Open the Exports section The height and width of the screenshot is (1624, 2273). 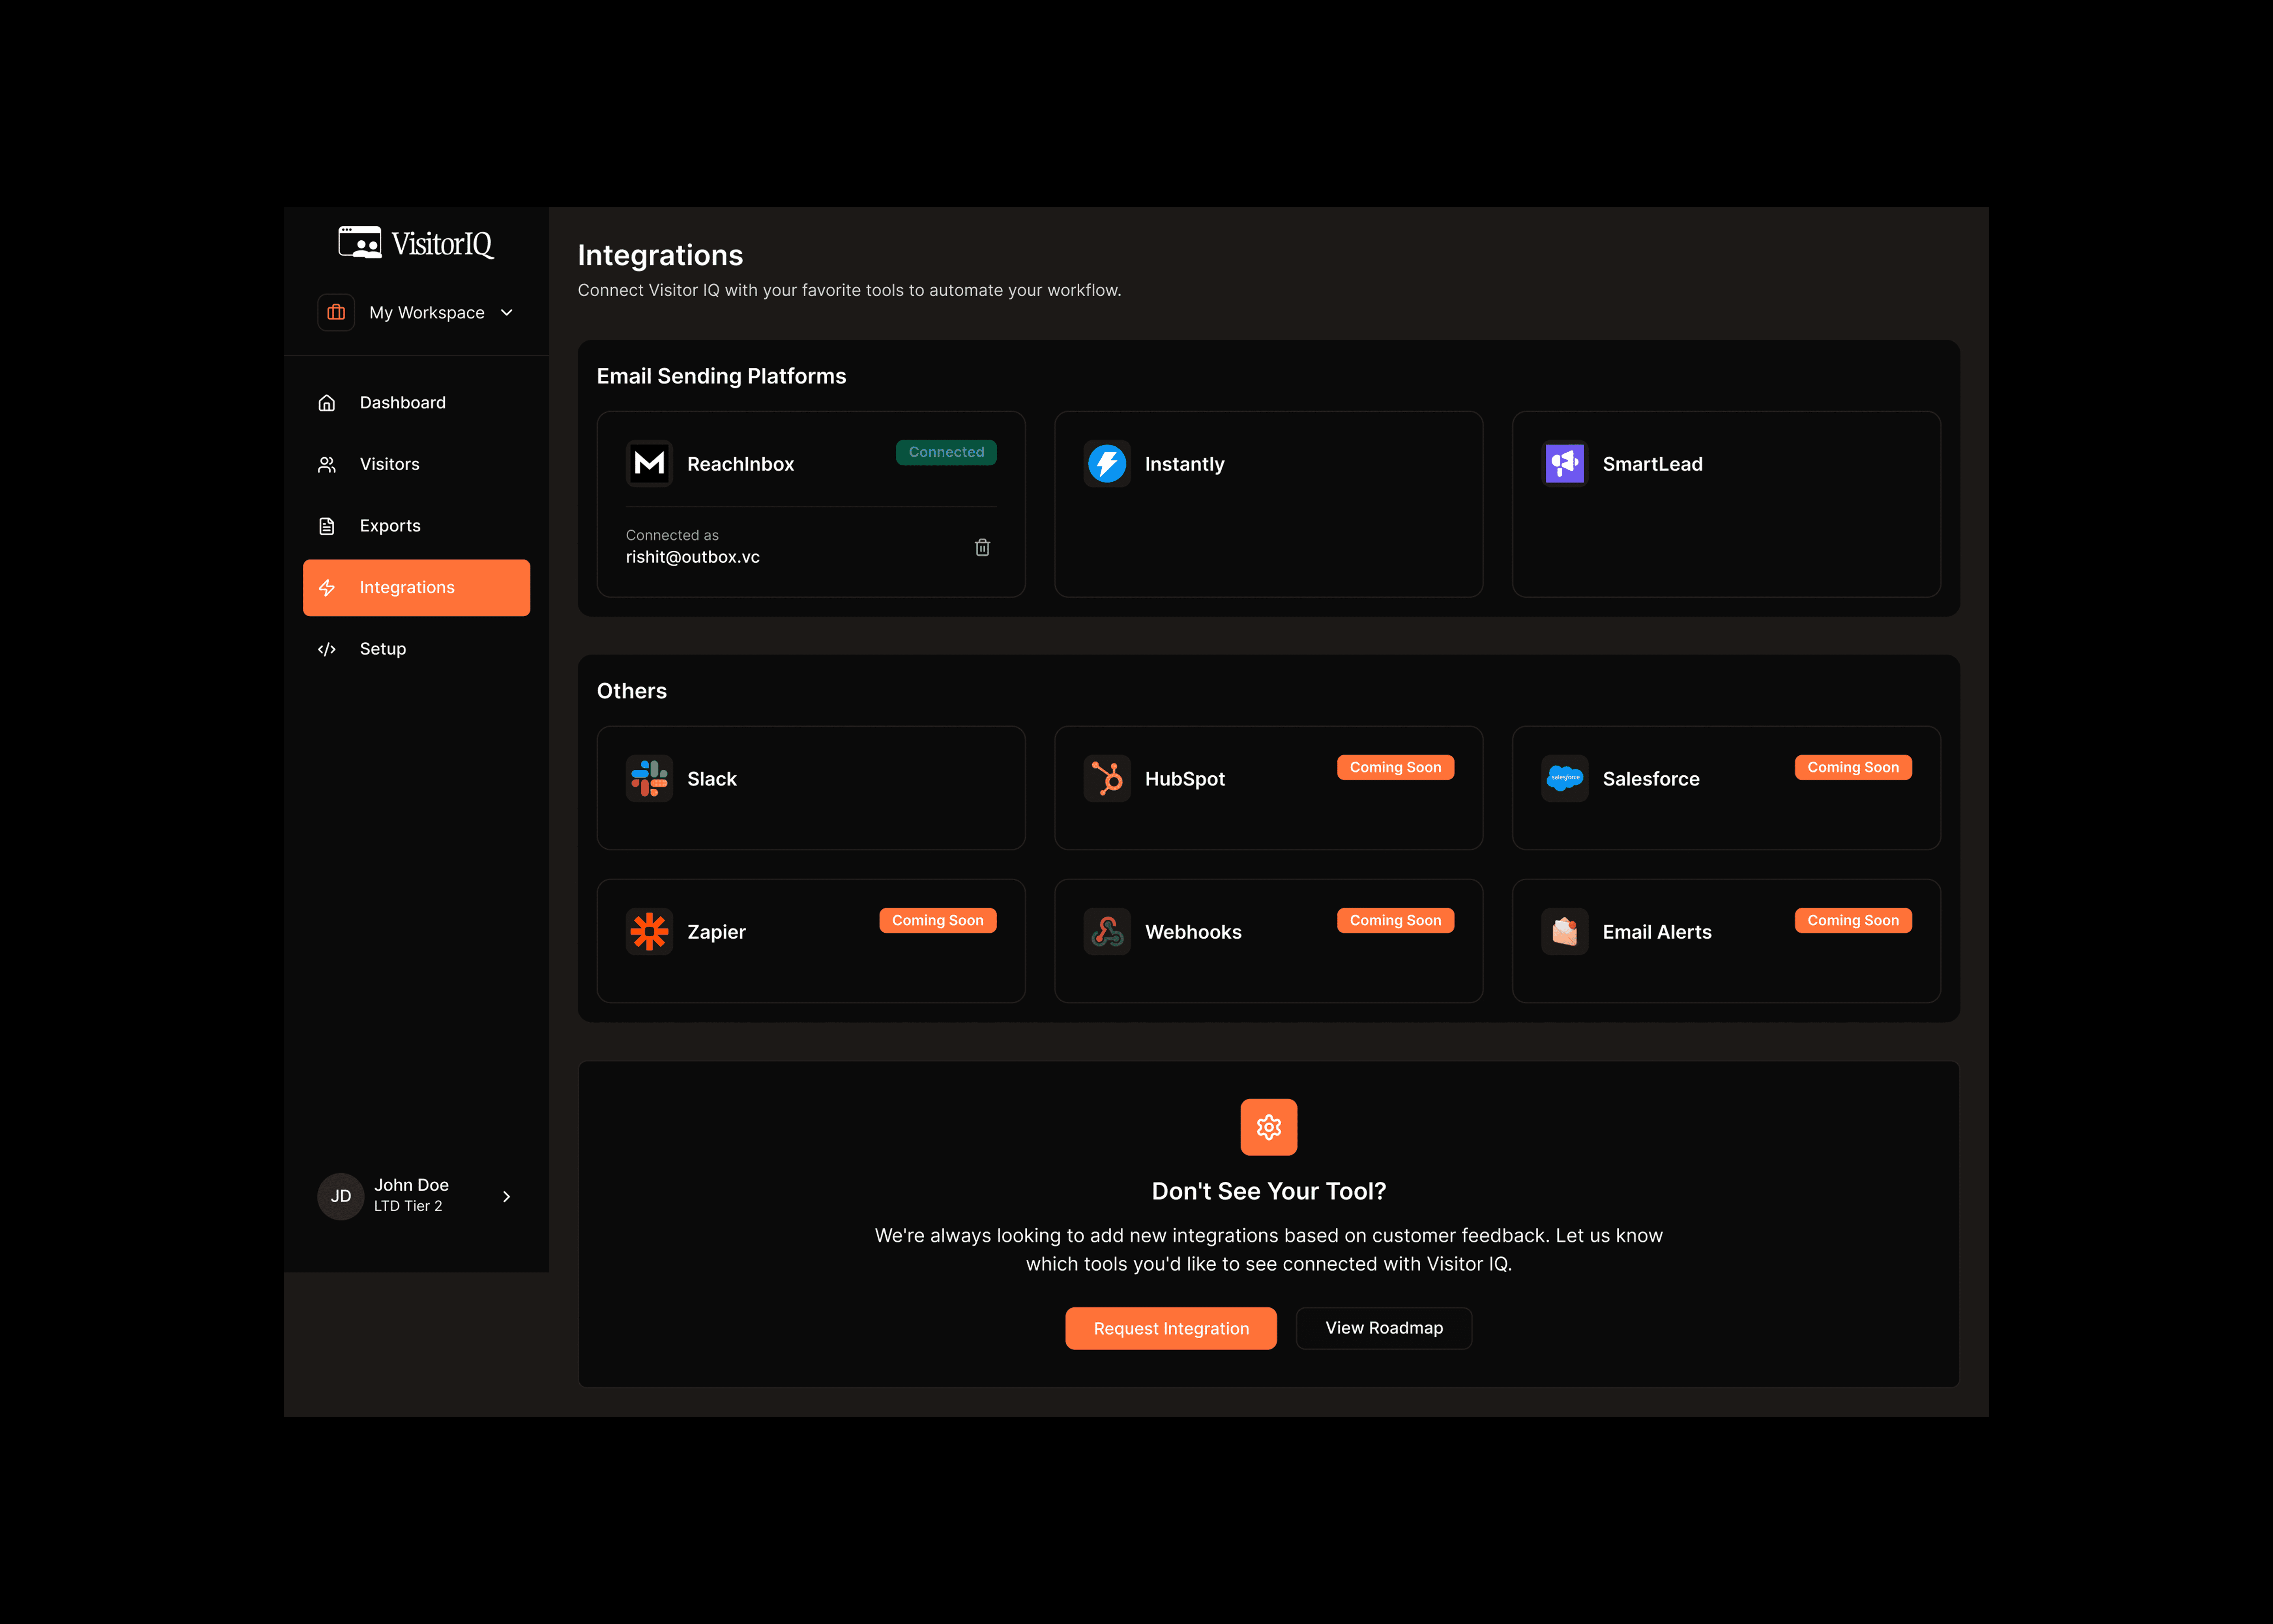390,526
